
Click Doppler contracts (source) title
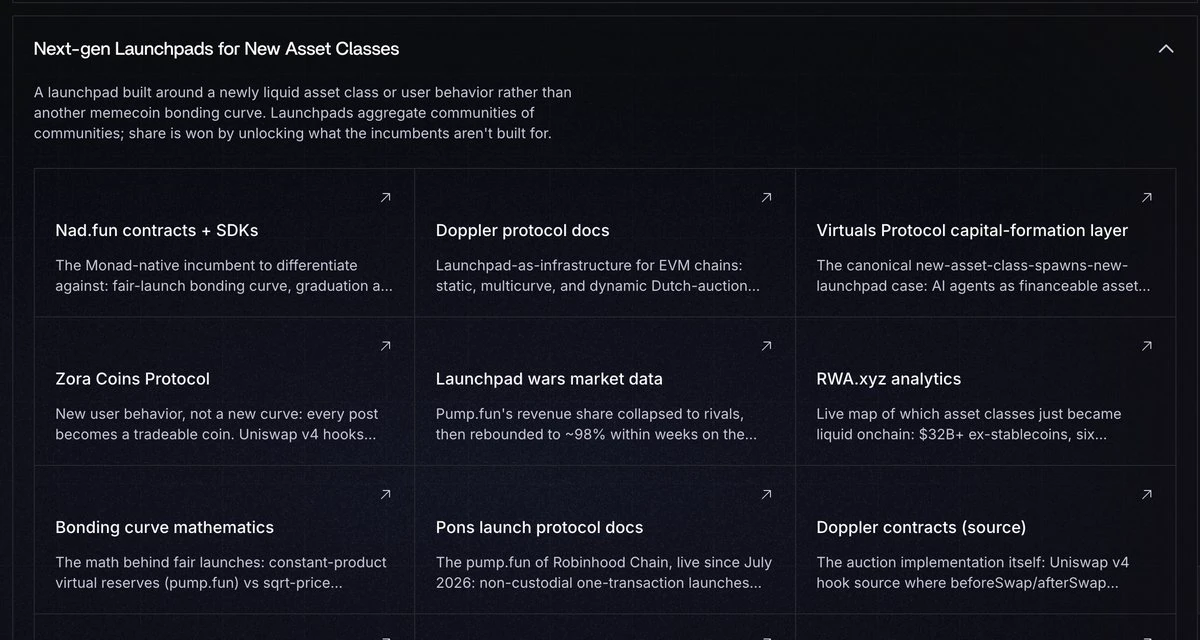[921, 527]
